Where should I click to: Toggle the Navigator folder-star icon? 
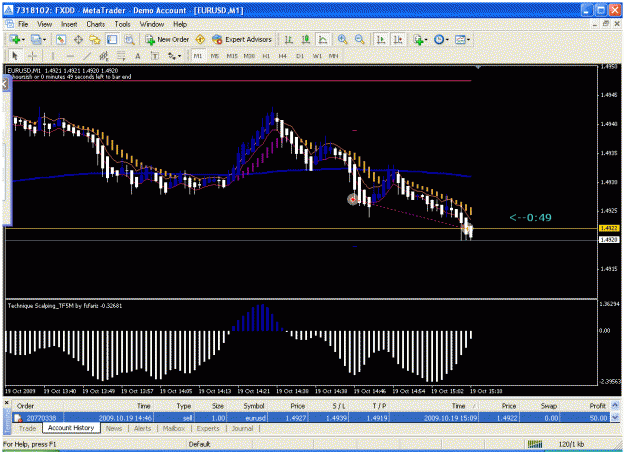click(x=95, y=39)
